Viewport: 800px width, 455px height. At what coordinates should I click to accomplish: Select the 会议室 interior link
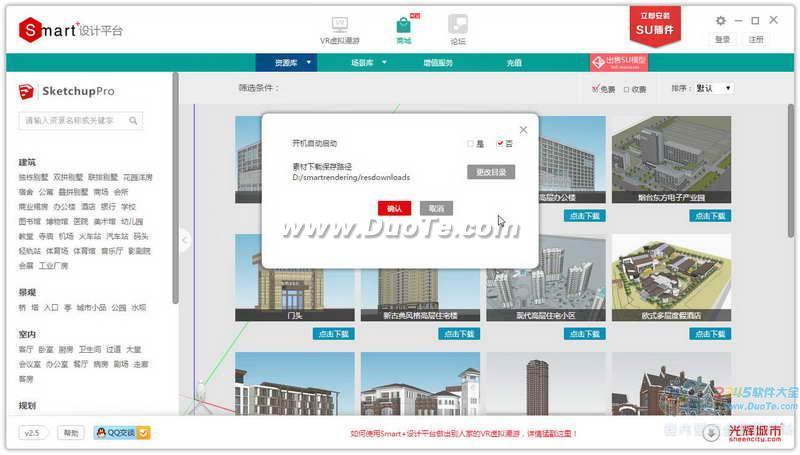click(x=29, y=365)
